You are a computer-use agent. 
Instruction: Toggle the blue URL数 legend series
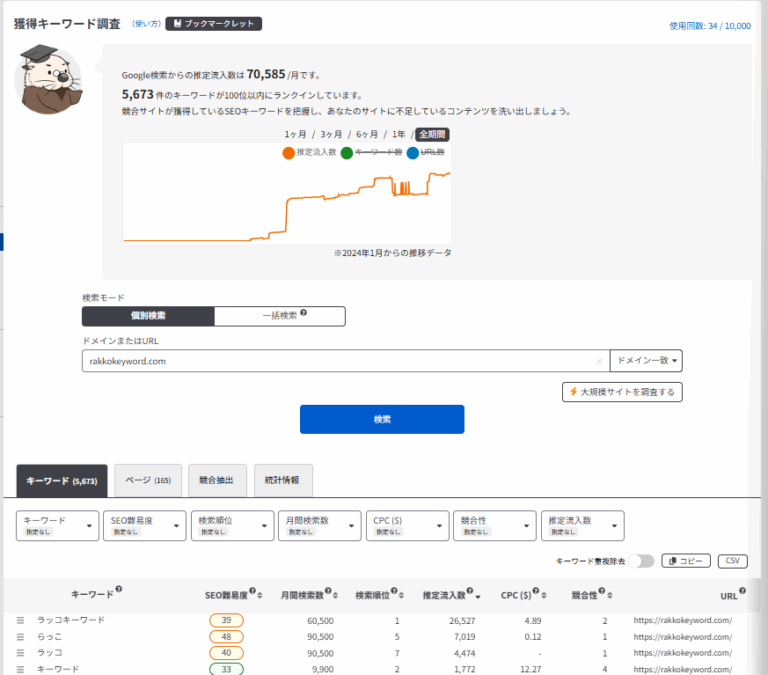point(426,153)
